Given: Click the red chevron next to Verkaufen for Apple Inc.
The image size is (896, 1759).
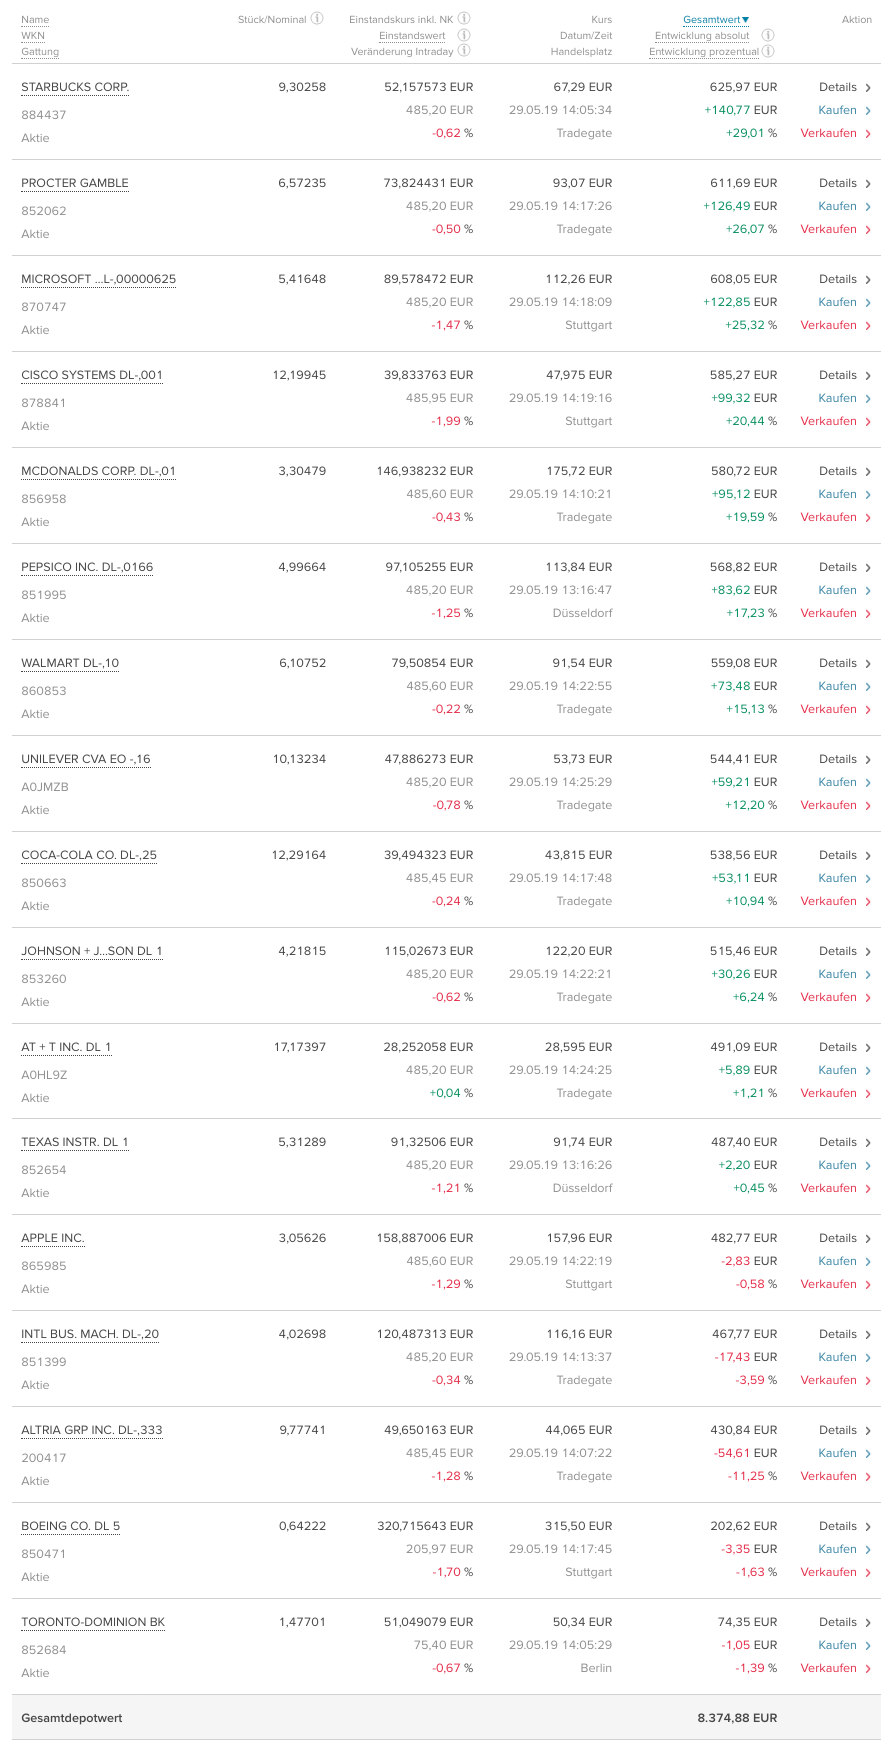Looking at the screenshot, I should (x=868, y=1285).
